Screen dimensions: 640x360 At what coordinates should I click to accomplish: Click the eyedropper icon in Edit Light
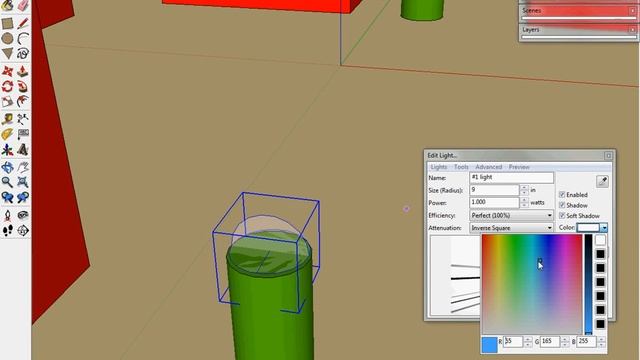(602, 181)
